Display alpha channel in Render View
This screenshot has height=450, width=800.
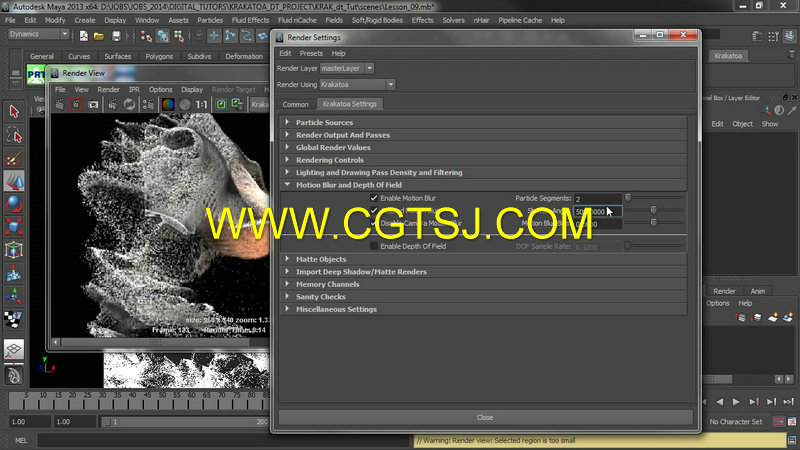[x=185, y=105]
